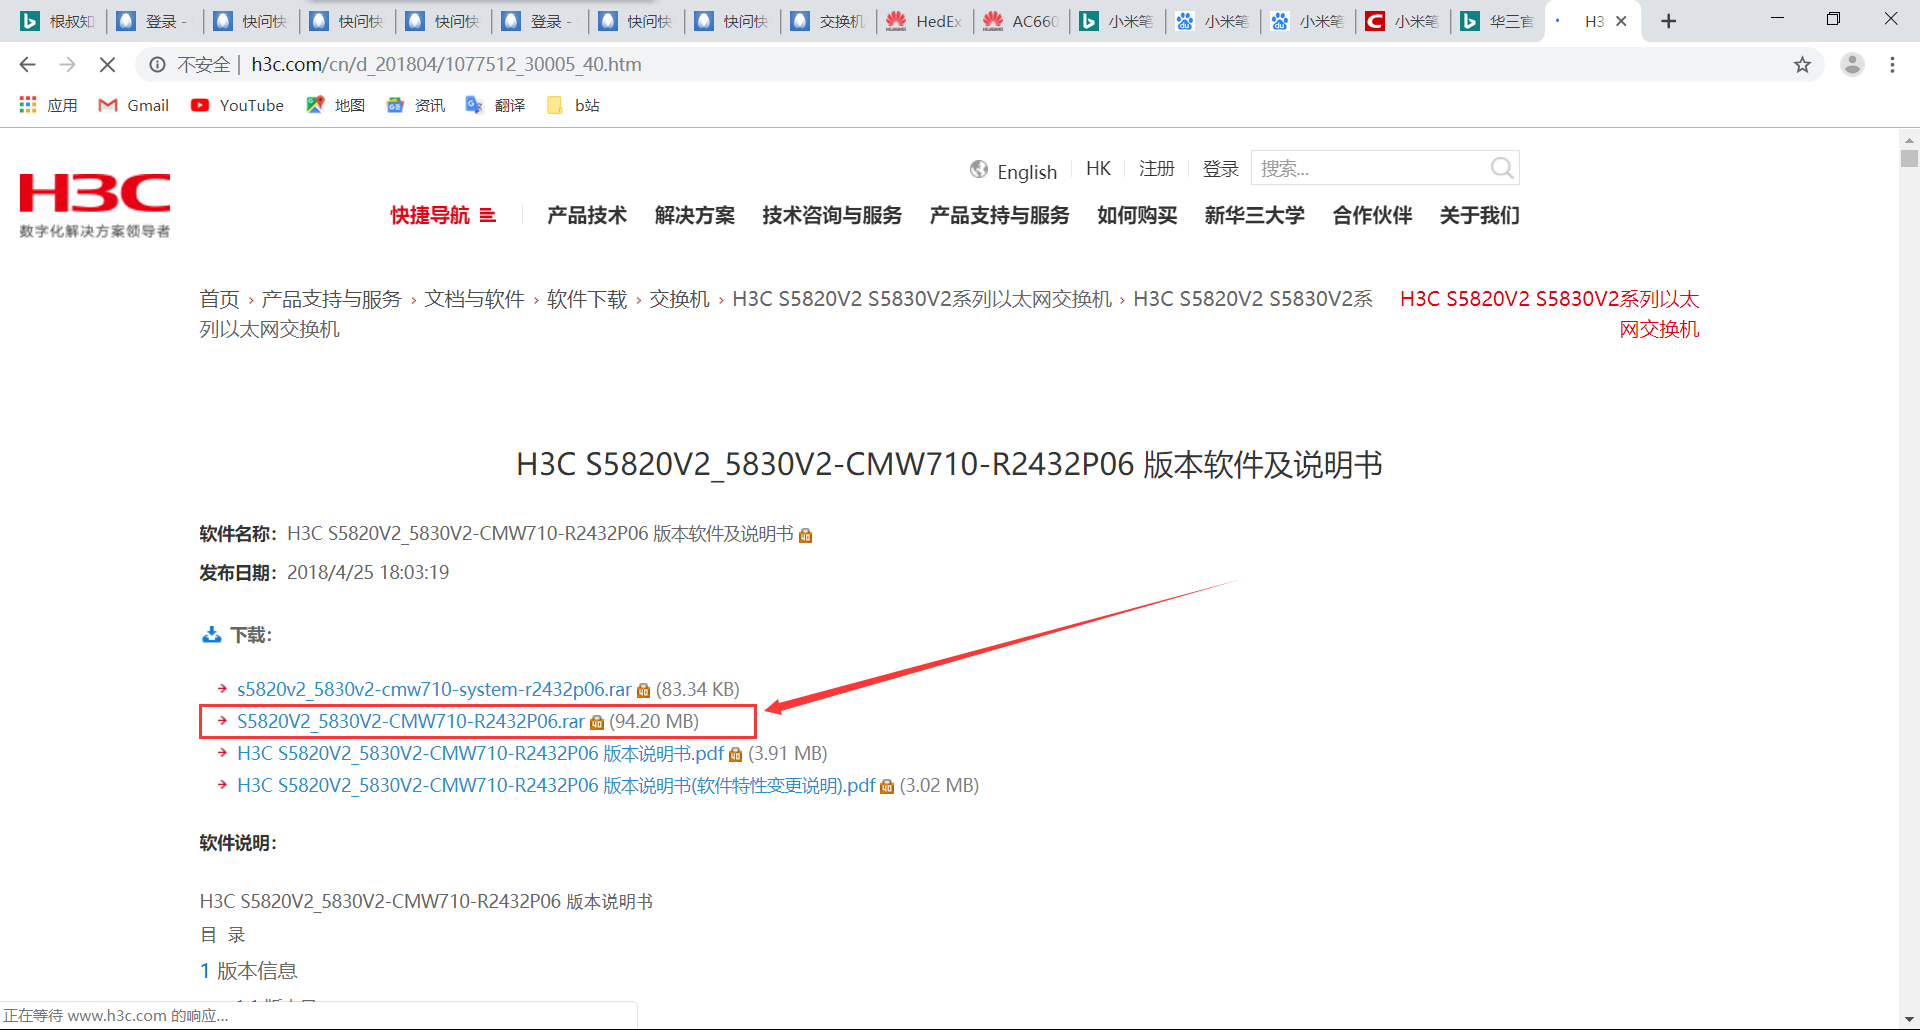Open the 资讯 news bookmark

416,105
